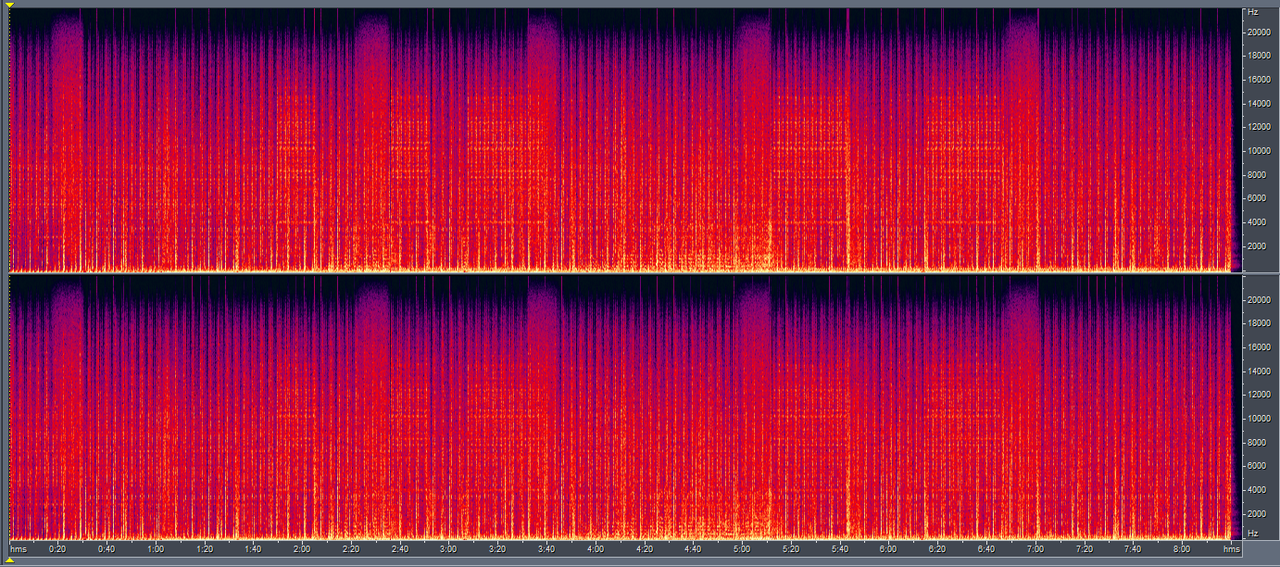
Task: Select 12000 on the upper channel frequency scale
Action: click(x=1258, y=127)
